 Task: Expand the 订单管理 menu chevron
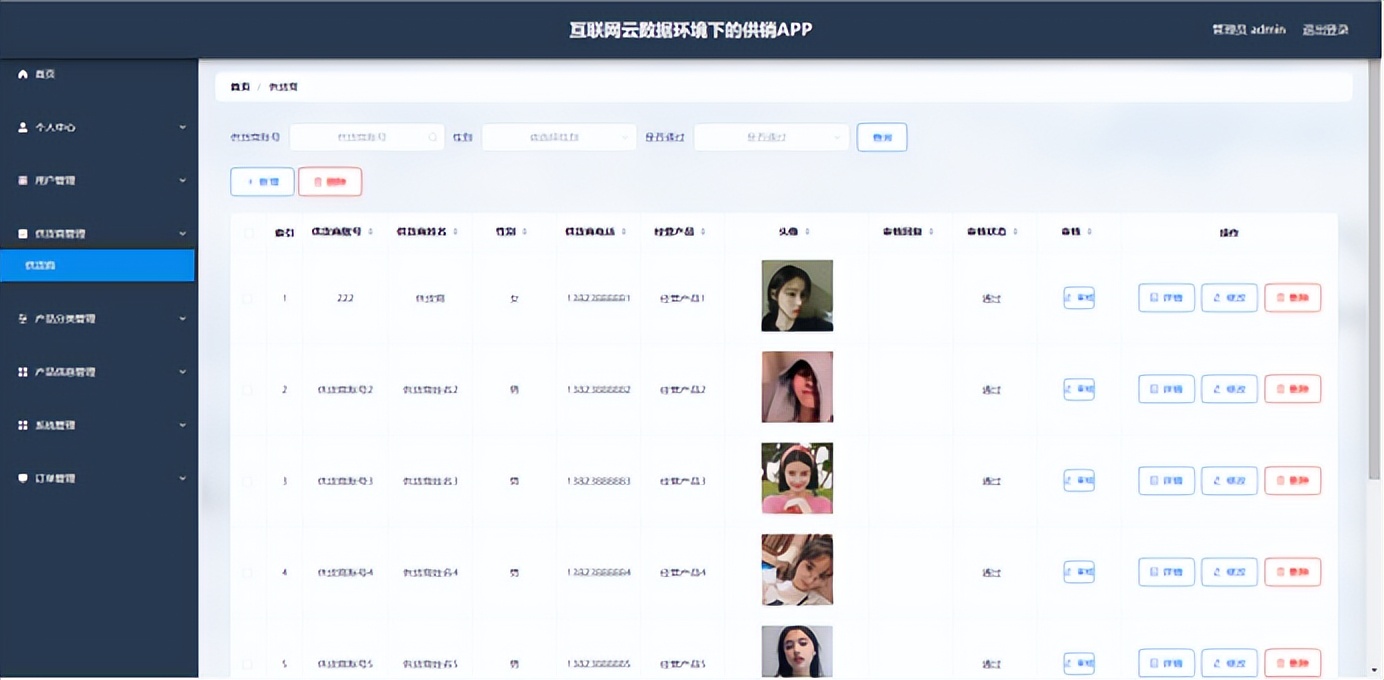[x=182, y=478]
